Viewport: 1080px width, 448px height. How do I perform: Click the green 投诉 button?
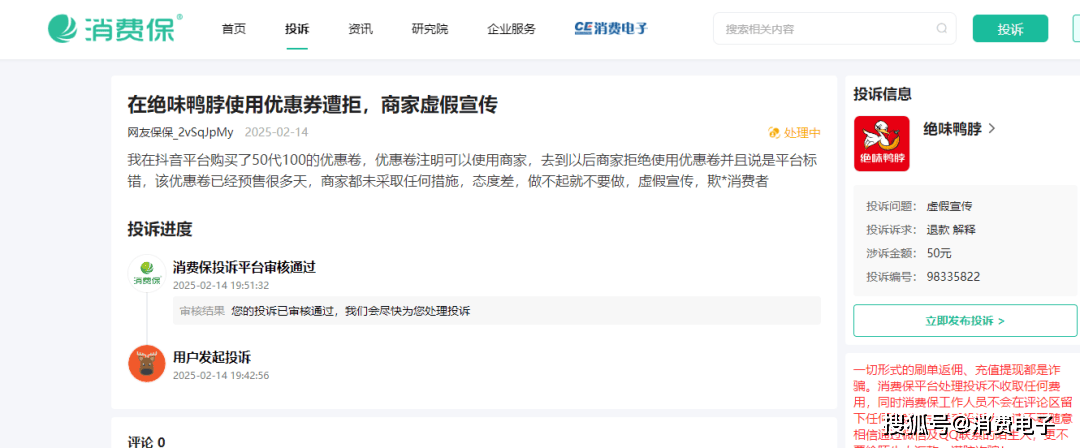tap(1010, 29)
